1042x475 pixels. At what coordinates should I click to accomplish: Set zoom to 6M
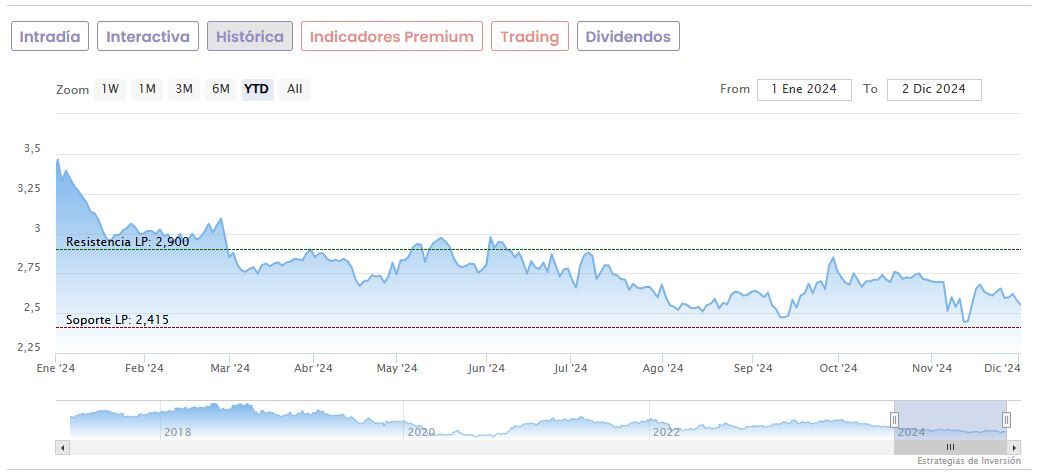tap(221, 89)
